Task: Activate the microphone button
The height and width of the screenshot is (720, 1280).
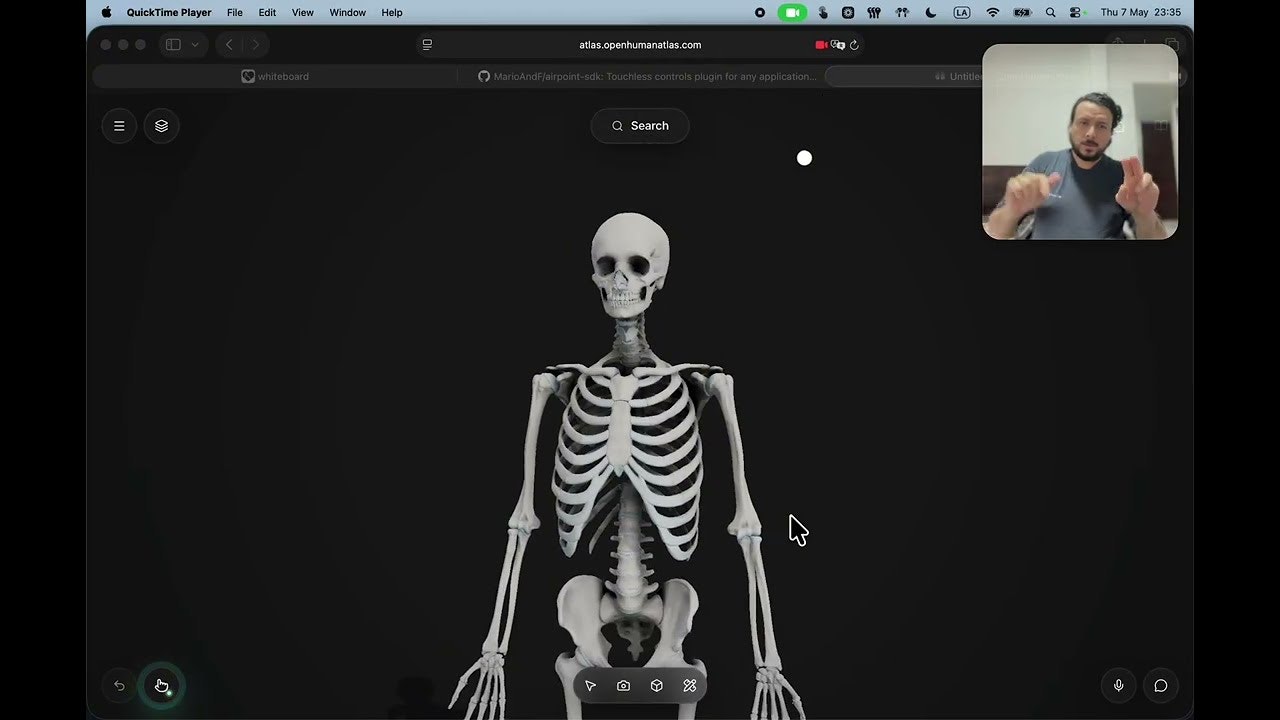Action: click(x=1118, y=686)
